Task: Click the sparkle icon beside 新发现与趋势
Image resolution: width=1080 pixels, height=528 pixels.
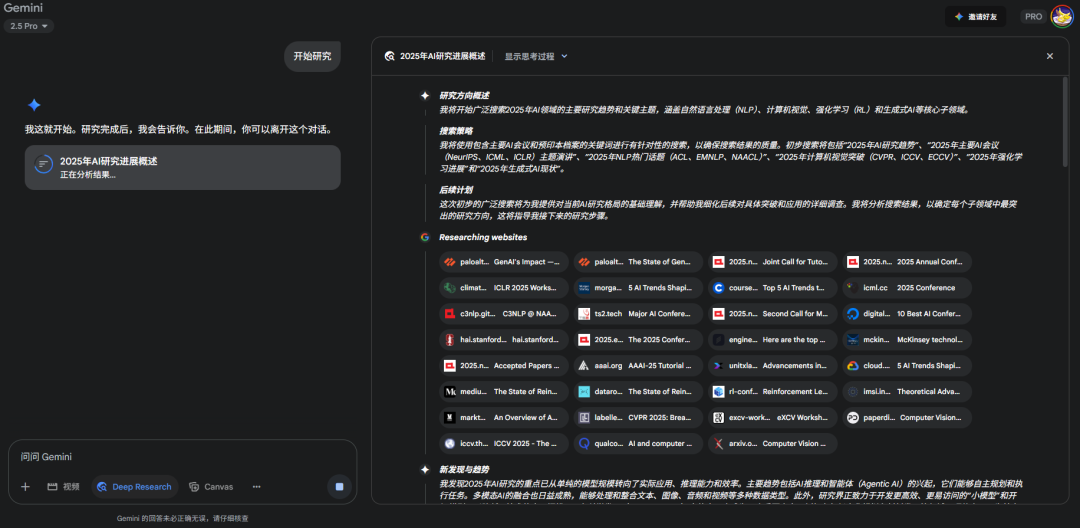Action: (x=425, y=469)
